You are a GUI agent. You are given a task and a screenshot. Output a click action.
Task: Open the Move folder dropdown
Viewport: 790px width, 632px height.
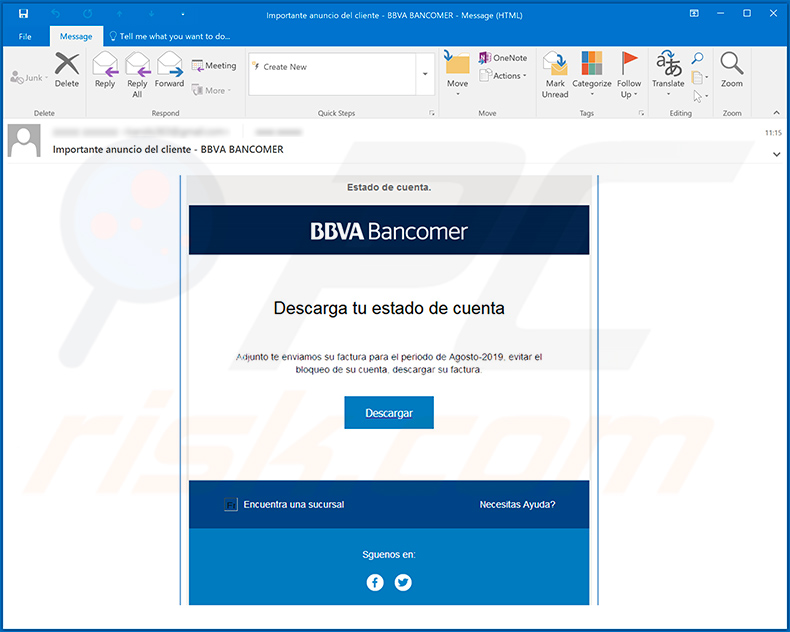[x=457, y=75]
